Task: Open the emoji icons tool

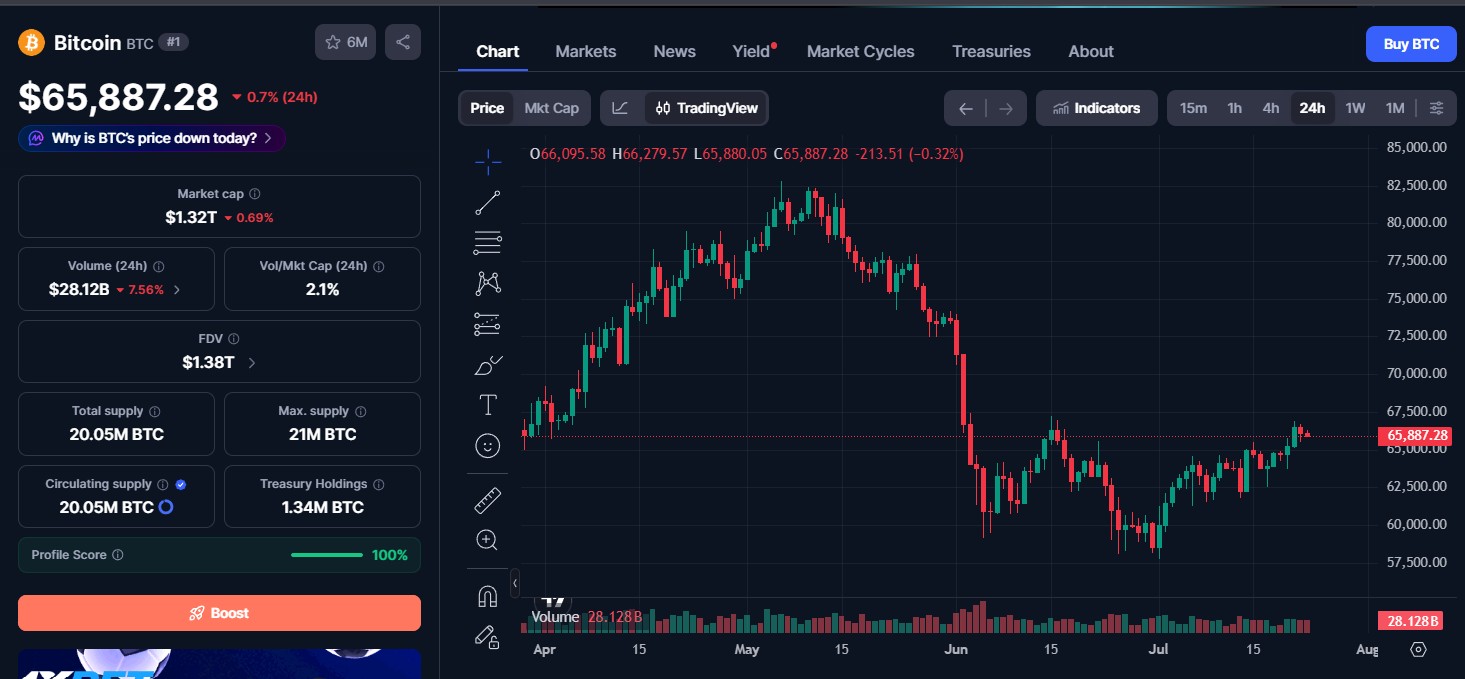Action: click(x=488, y=446)
